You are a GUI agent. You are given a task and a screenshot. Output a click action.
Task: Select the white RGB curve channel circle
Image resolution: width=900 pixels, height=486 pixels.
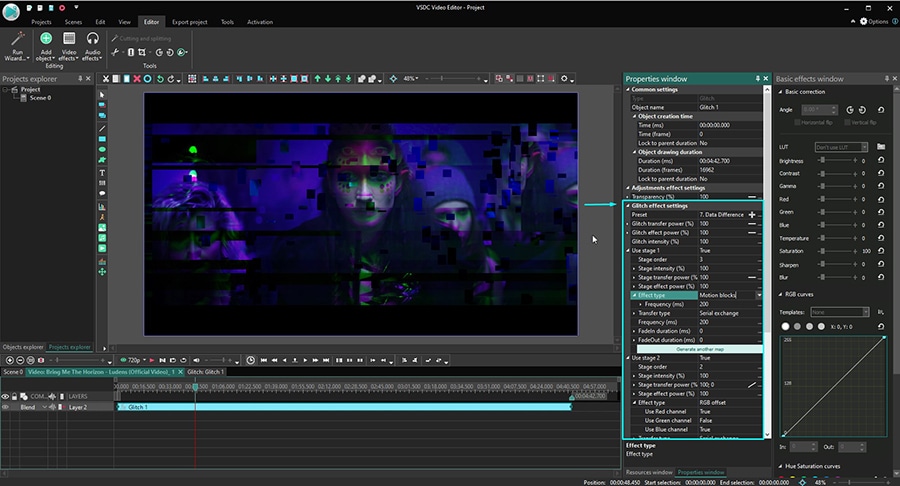(x=785, y=326)
